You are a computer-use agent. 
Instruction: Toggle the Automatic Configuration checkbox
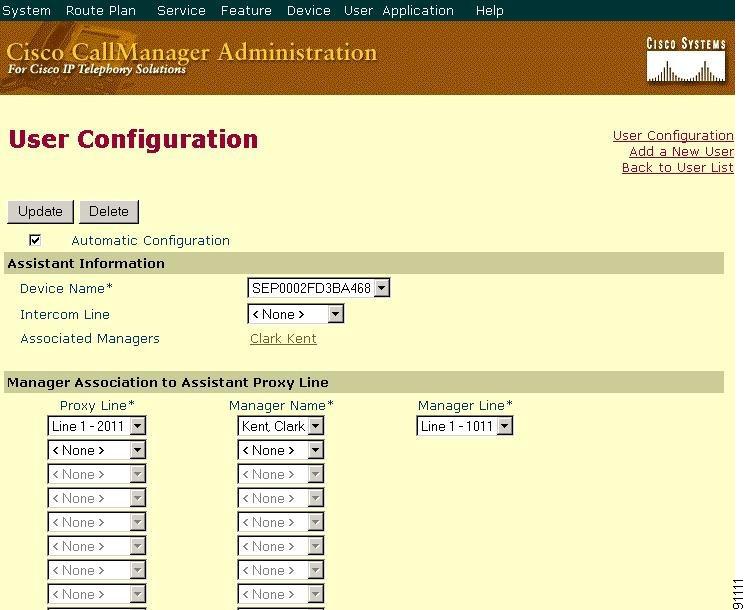point(35,240)
